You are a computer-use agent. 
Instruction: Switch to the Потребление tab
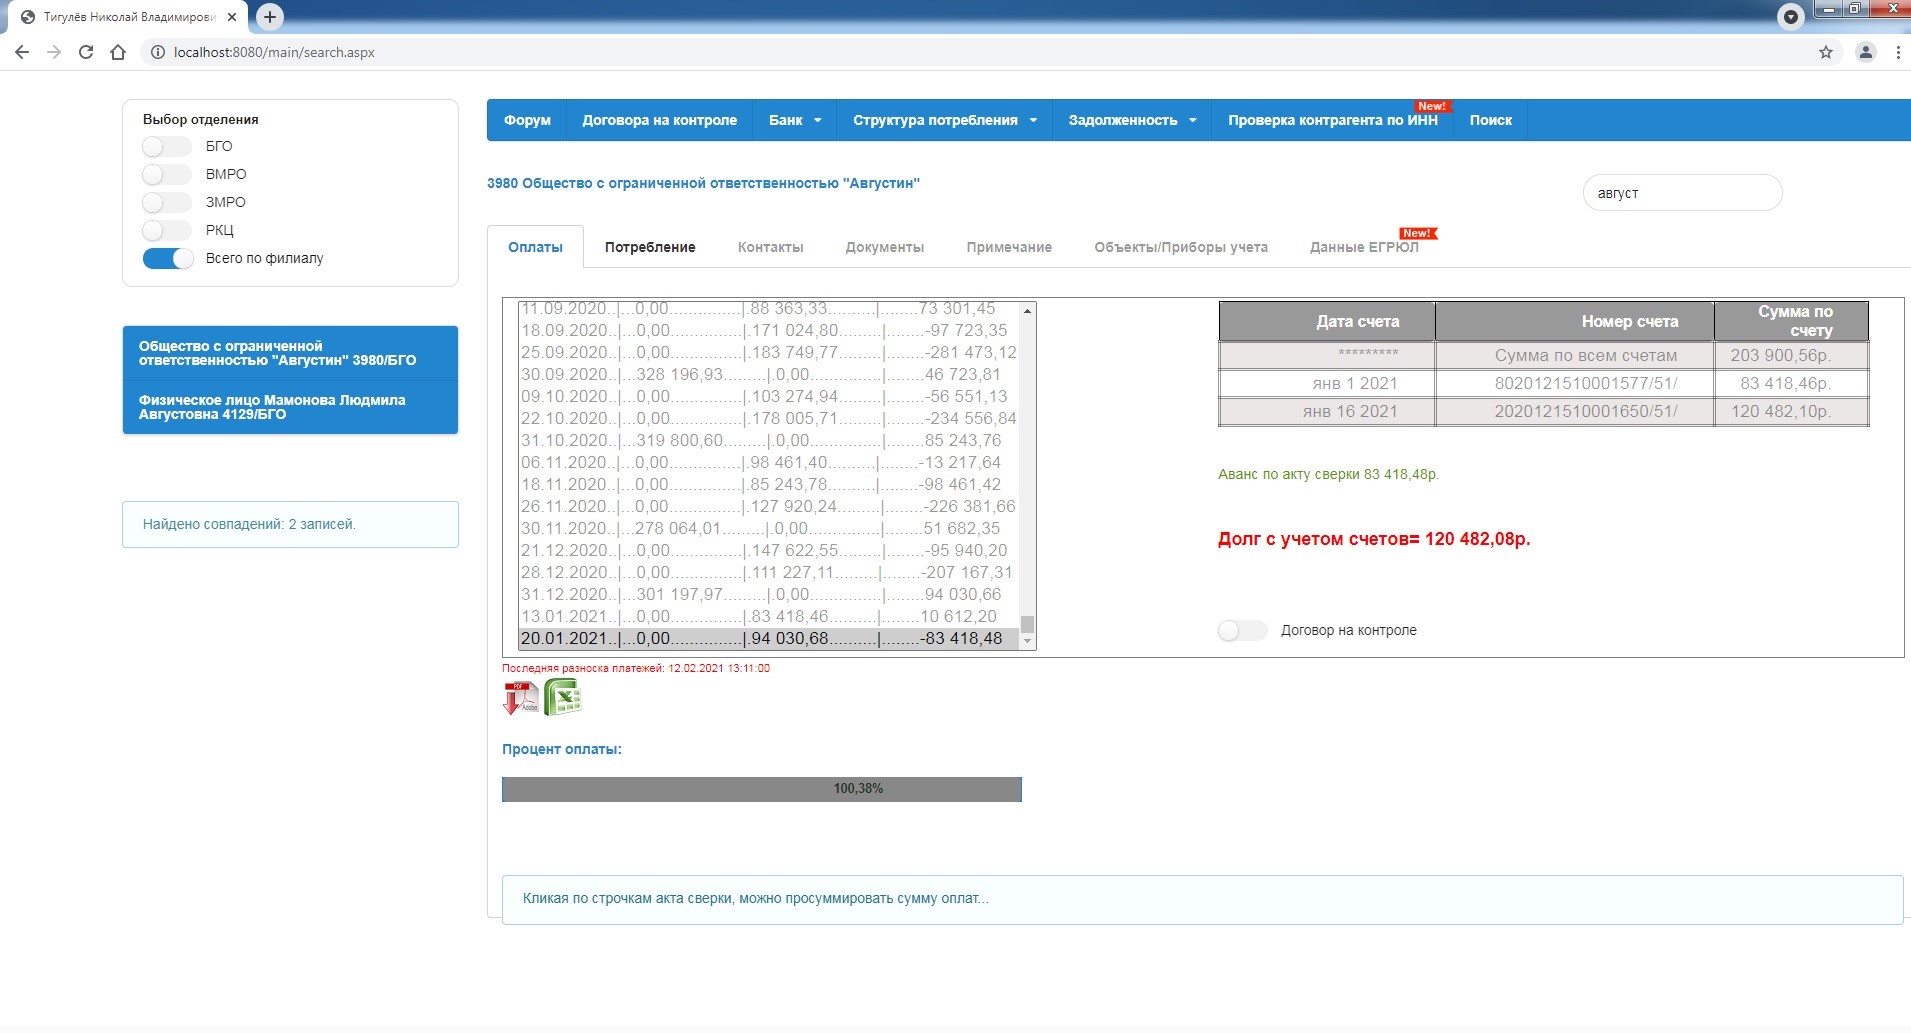649,247
